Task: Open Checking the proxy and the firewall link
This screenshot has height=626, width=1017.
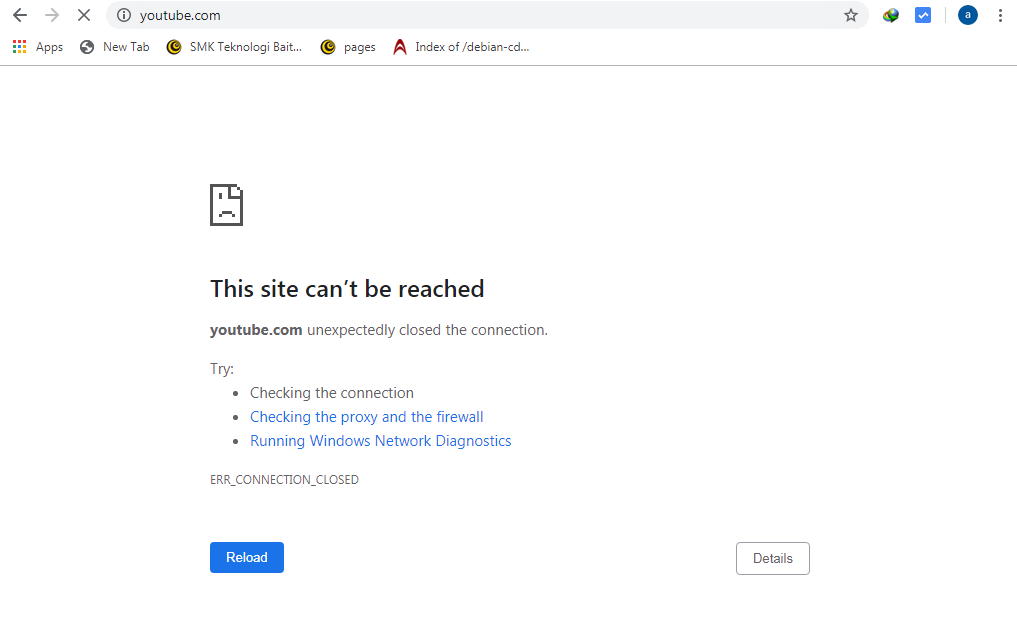Action: point(366,417)
